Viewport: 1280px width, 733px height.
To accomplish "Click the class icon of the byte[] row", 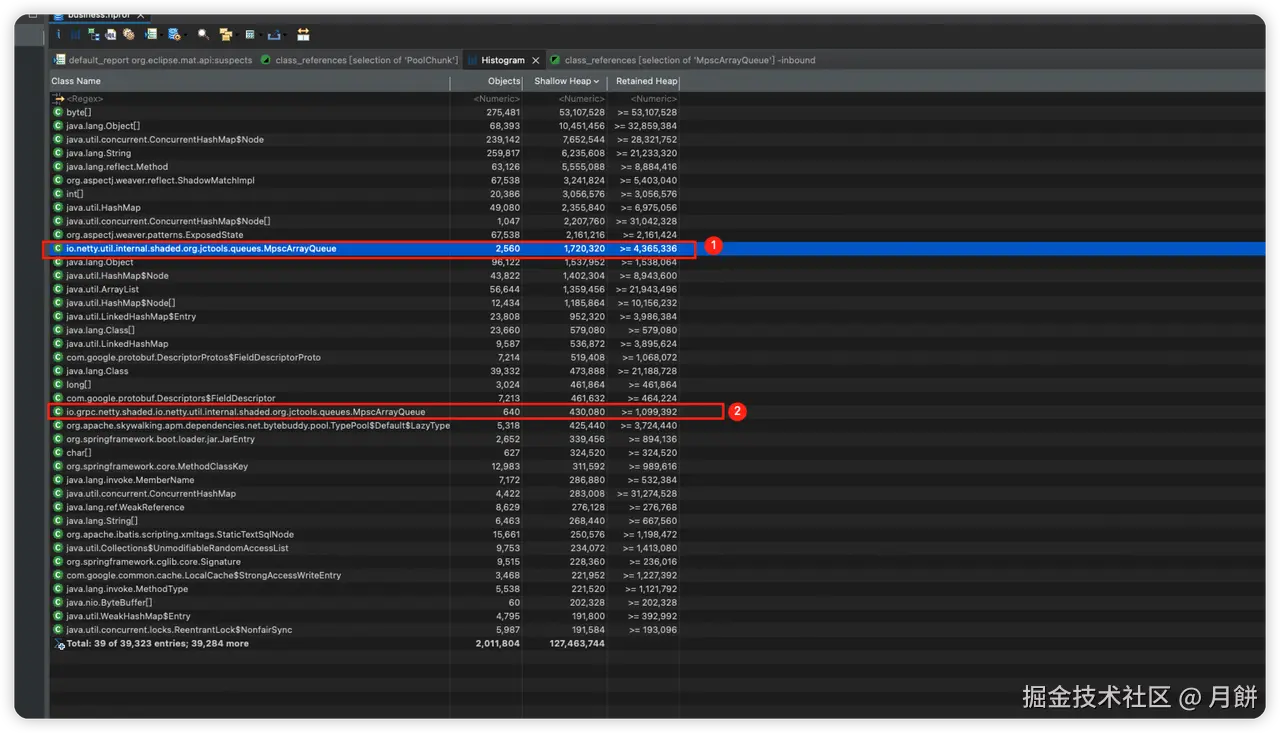I will (58, 112).
